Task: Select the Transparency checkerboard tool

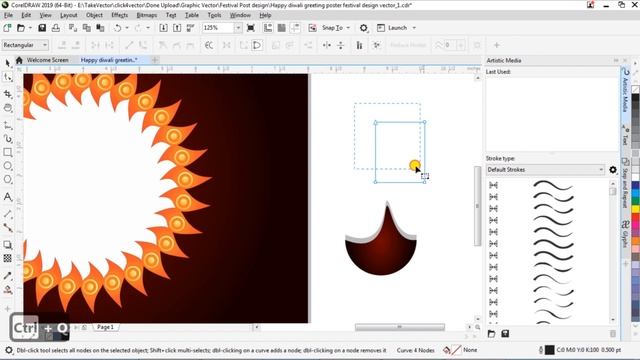Action: (x=7, y=258)
